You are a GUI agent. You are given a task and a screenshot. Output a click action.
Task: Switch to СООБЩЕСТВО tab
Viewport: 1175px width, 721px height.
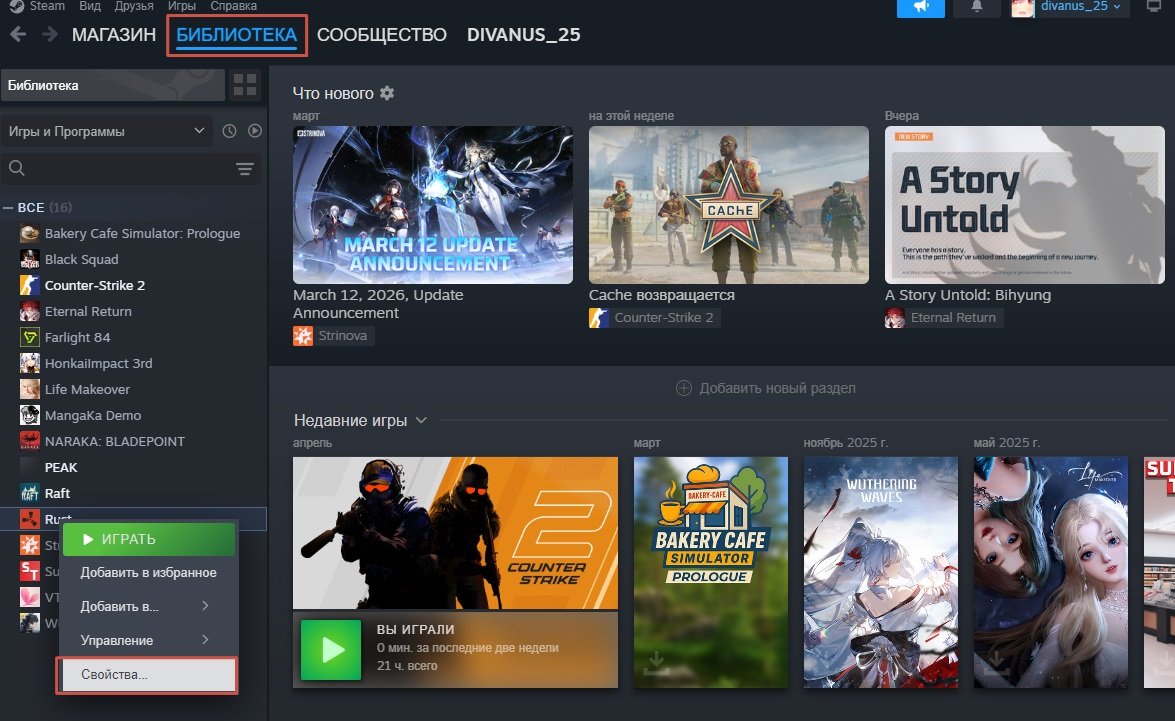(x=381, y=34)
